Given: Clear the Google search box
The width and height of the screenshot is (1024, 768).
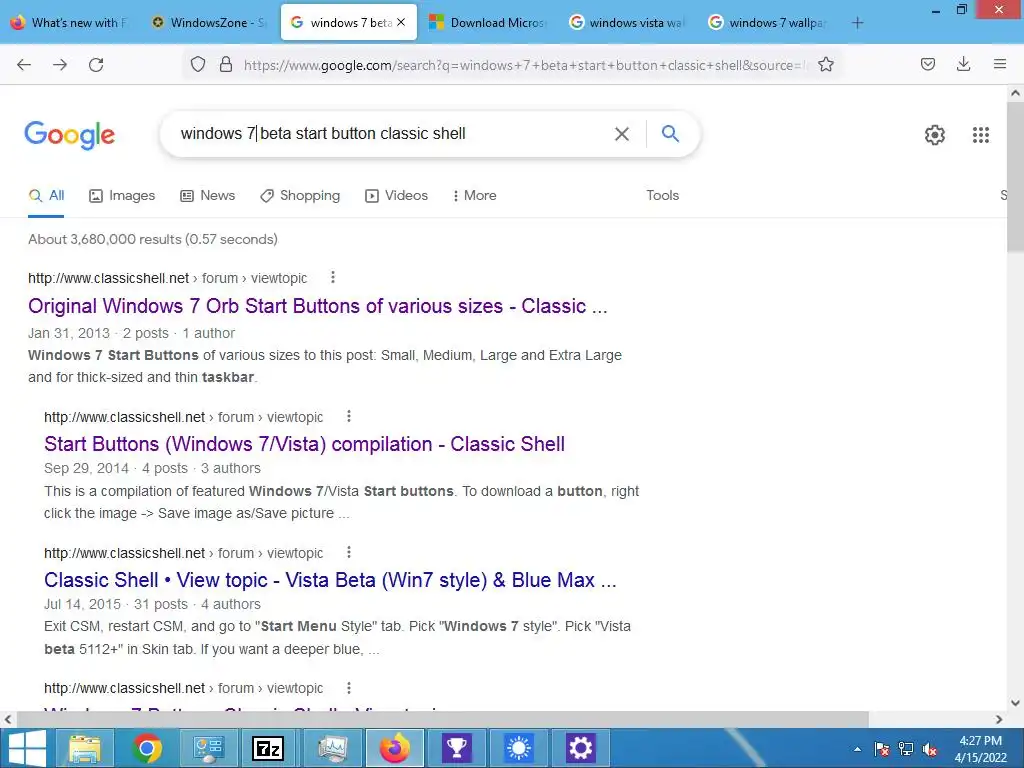Looking at the screenshot, I should tap(622, 134).
